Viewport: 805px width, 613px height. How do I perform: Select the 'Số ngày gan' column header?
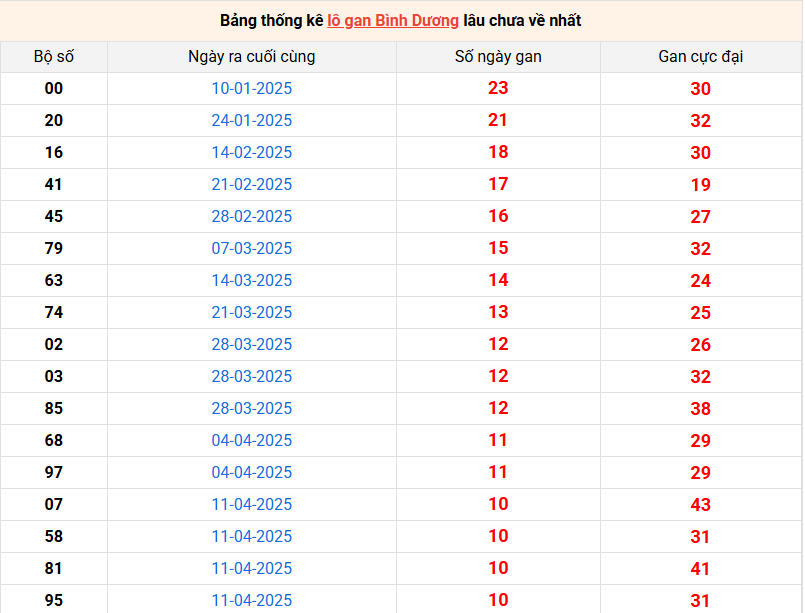click(x=498, y=57)
